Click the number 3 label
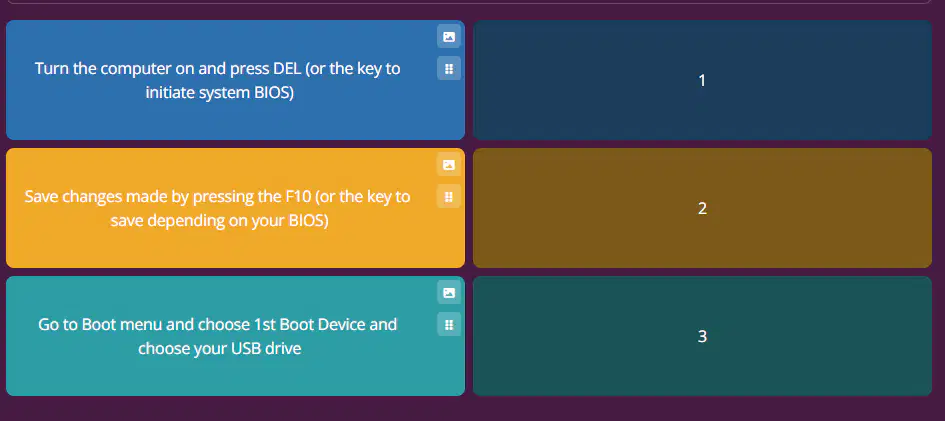The image size is (945, 421). (702, 336)
